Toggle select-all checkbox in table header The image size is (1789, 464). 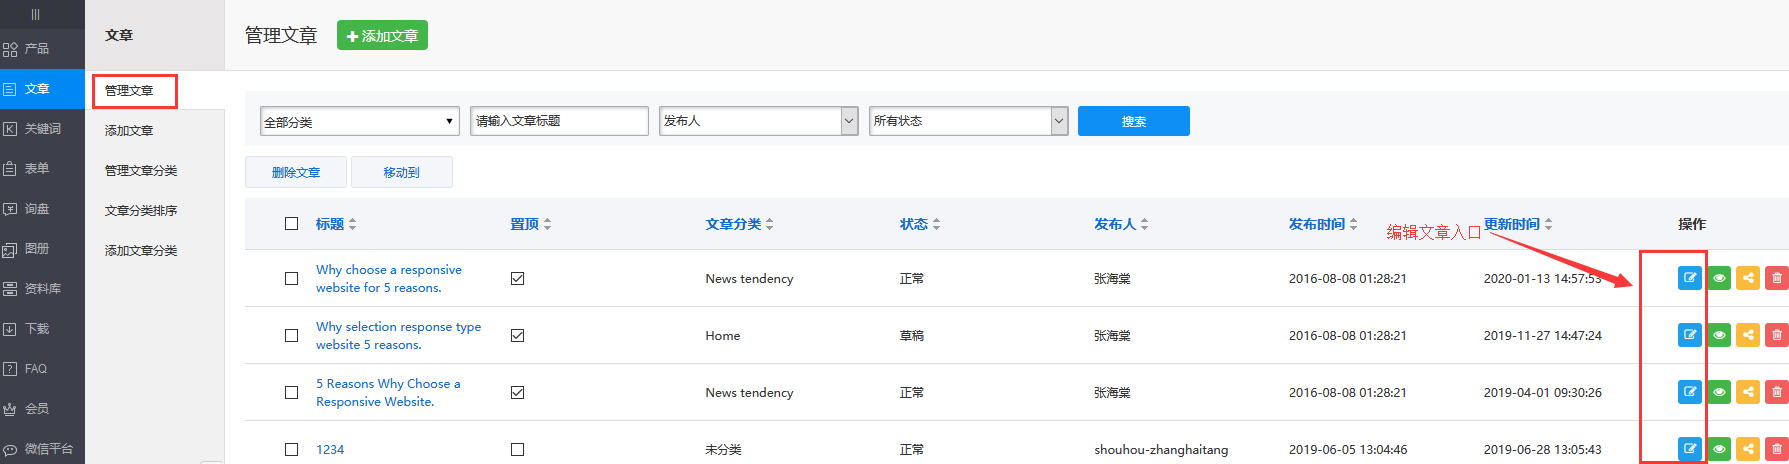pos(291,224)
